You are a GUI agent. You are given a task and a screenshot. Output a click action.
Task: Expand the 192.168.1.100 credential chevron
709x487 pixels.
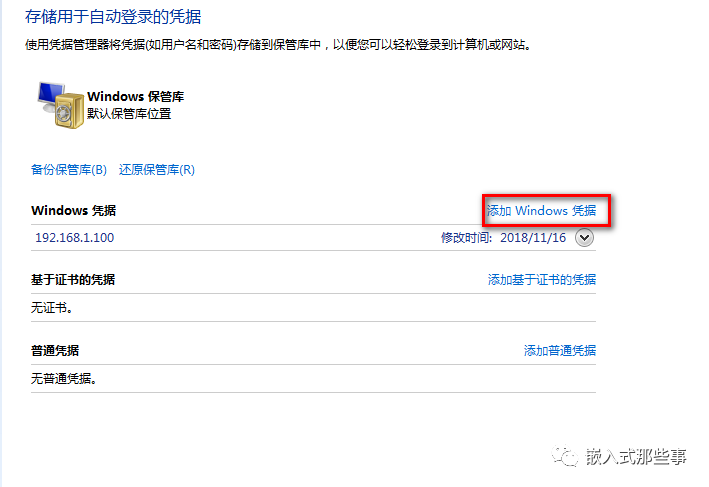click(x=584, y=238)
